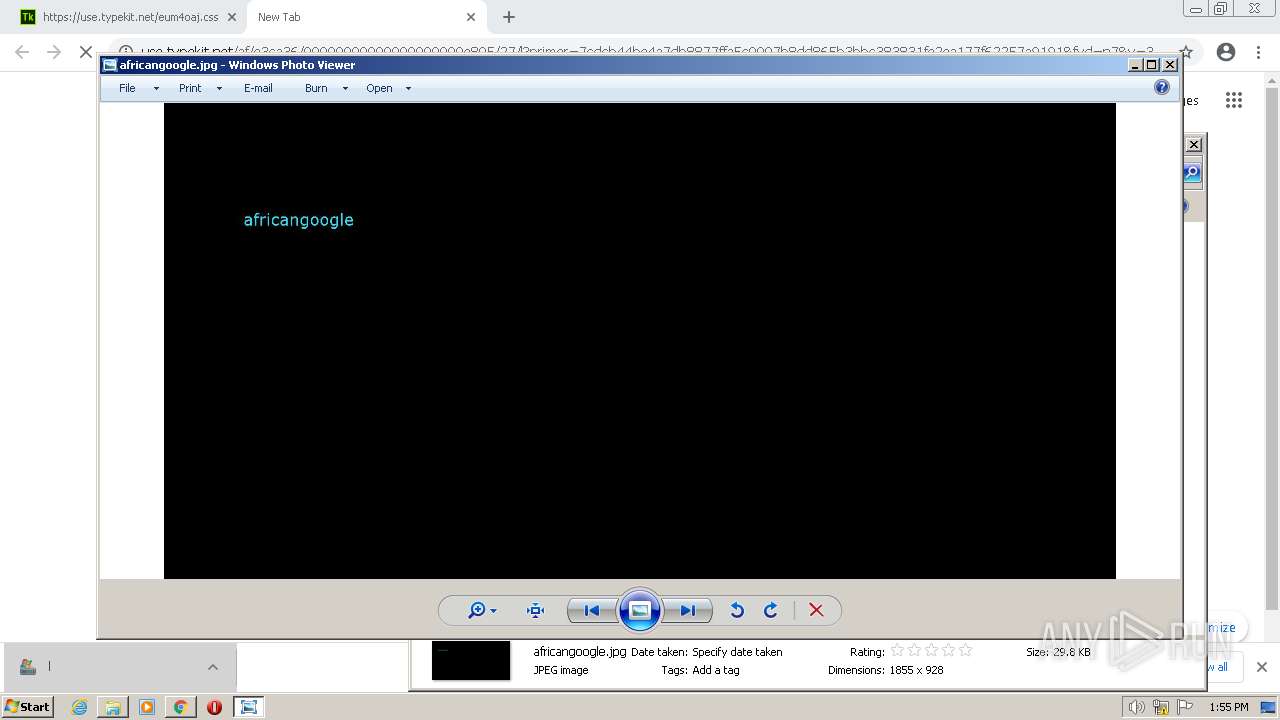
Task: Click the JPEG image file type text
Action: pyautogui.click(x=561, y=670)
